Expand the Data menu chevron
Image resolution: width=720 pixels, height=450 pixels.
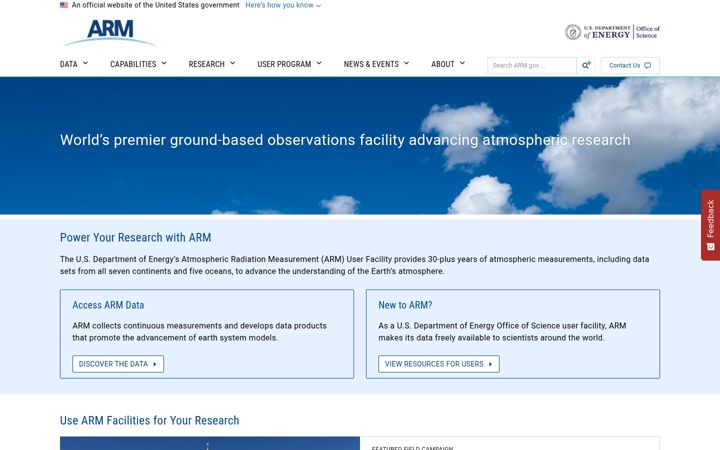tap(85, 63)
